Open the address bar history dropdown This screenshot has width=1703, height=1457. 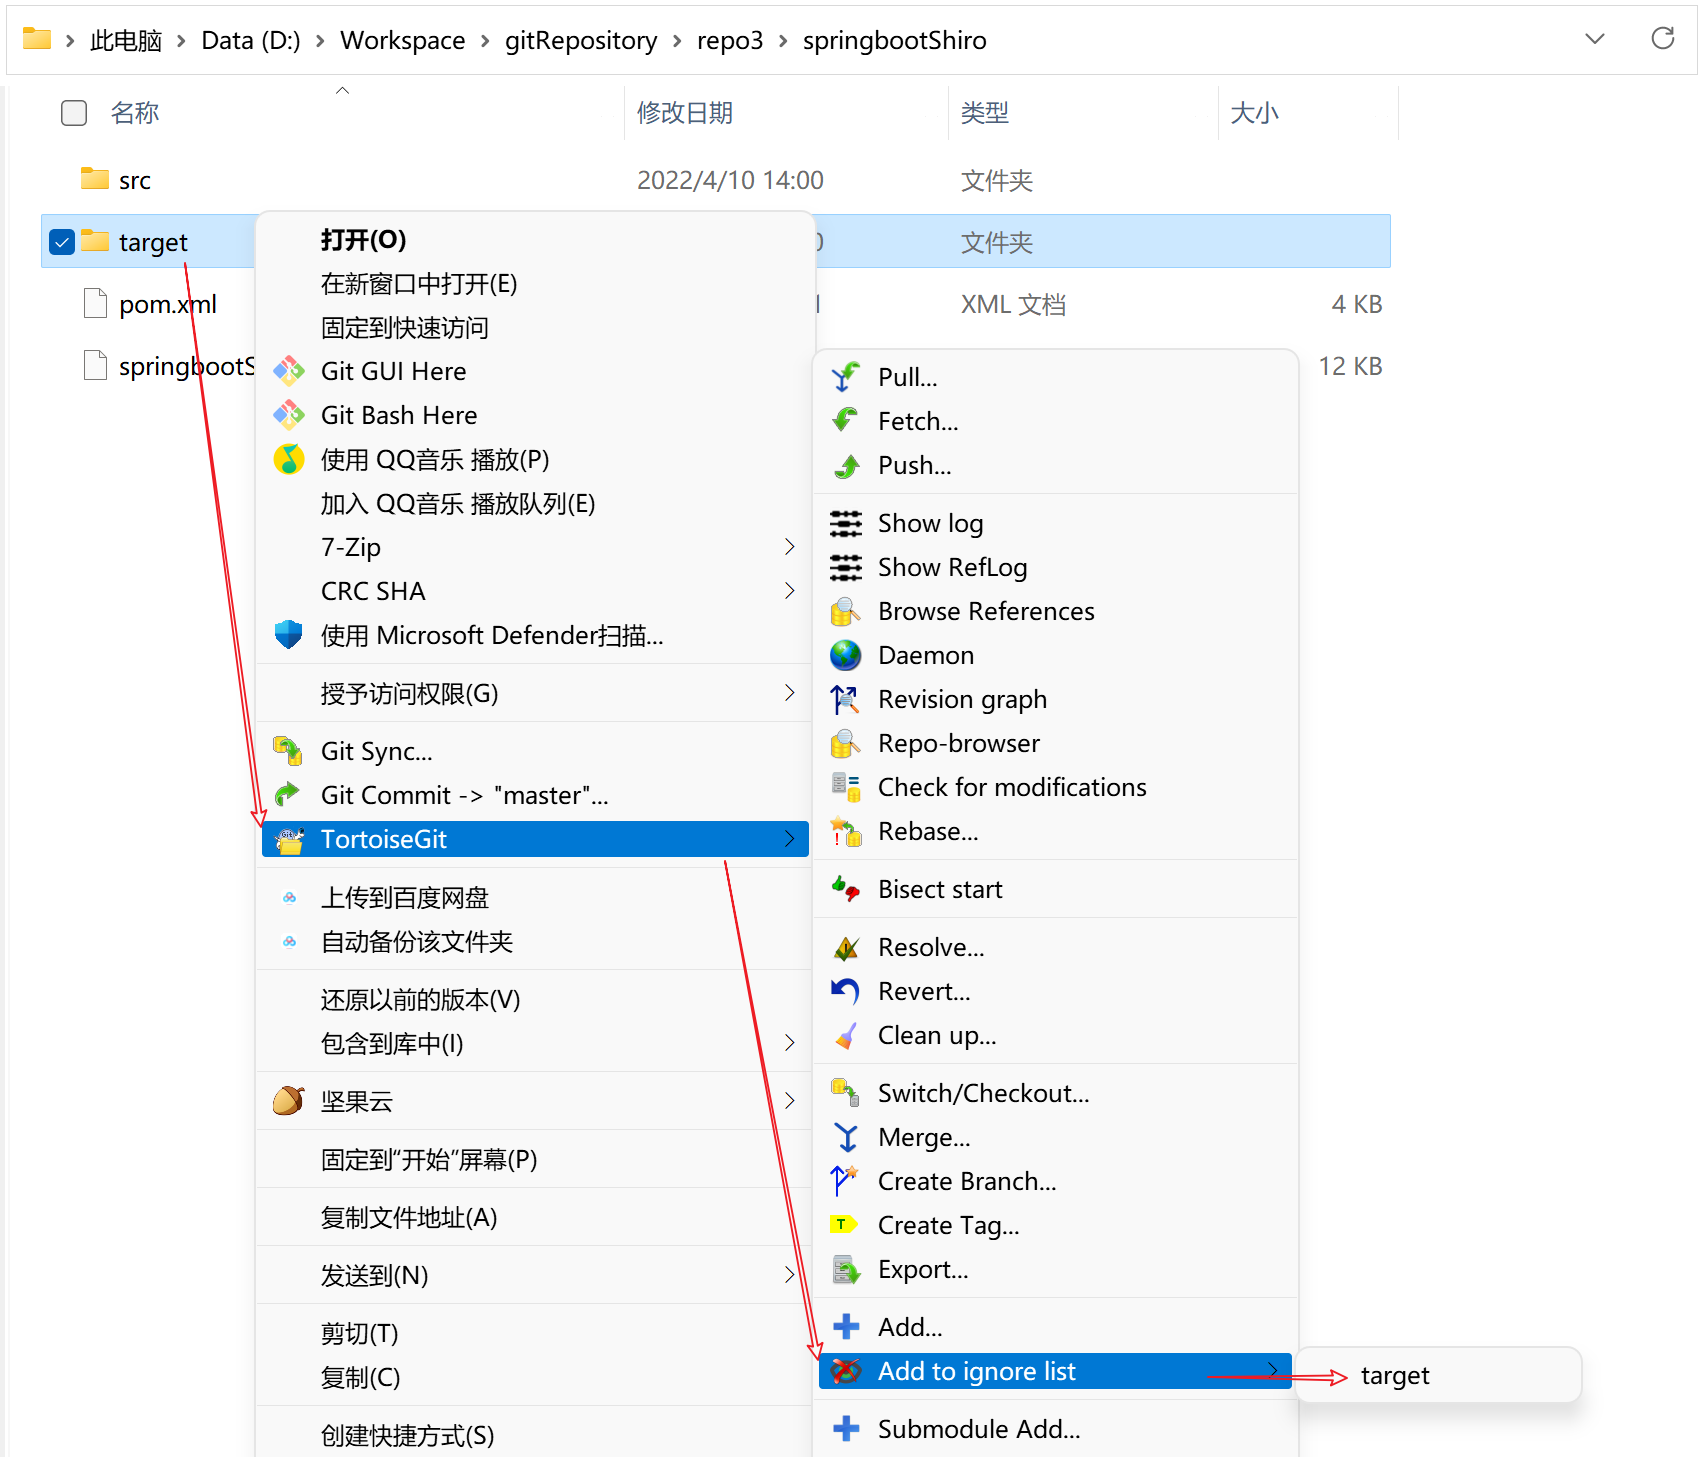click(x=1594, y=39)
